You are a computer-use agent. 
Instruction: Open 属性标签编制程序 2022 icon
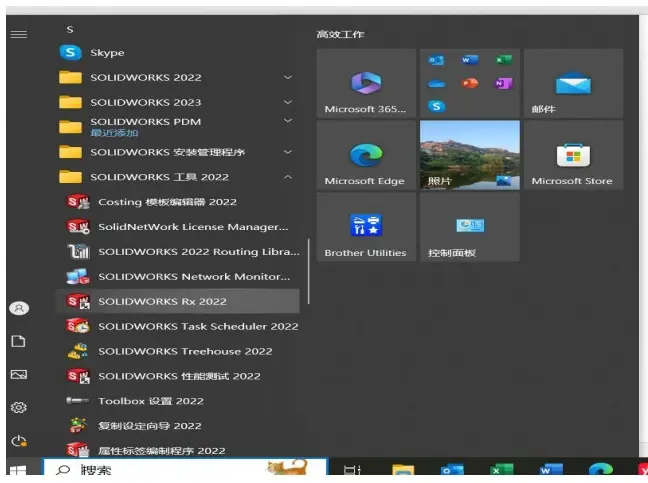[78, 450]
